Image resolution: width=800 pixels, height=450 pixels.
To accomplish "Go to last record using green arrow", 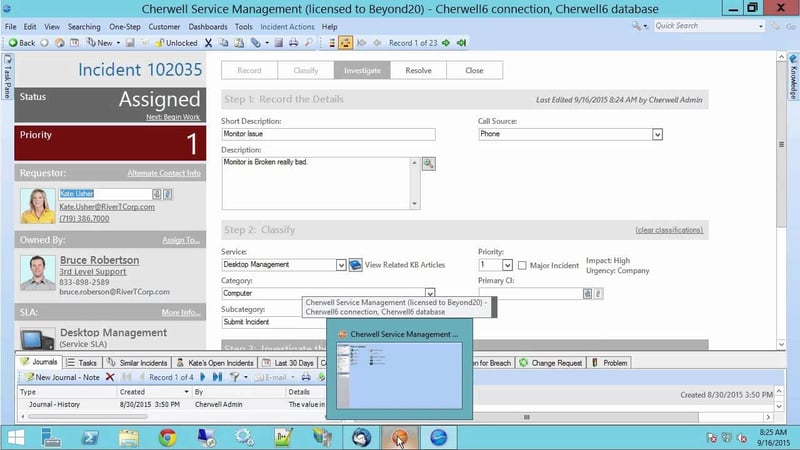I will click(460, 43).
